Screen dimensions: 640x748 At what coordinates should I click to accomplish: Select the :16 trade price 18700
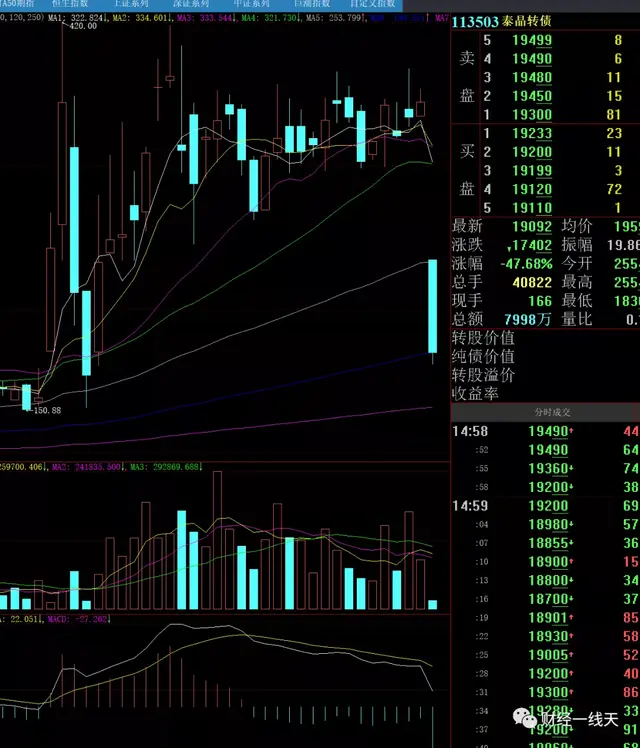548,599
